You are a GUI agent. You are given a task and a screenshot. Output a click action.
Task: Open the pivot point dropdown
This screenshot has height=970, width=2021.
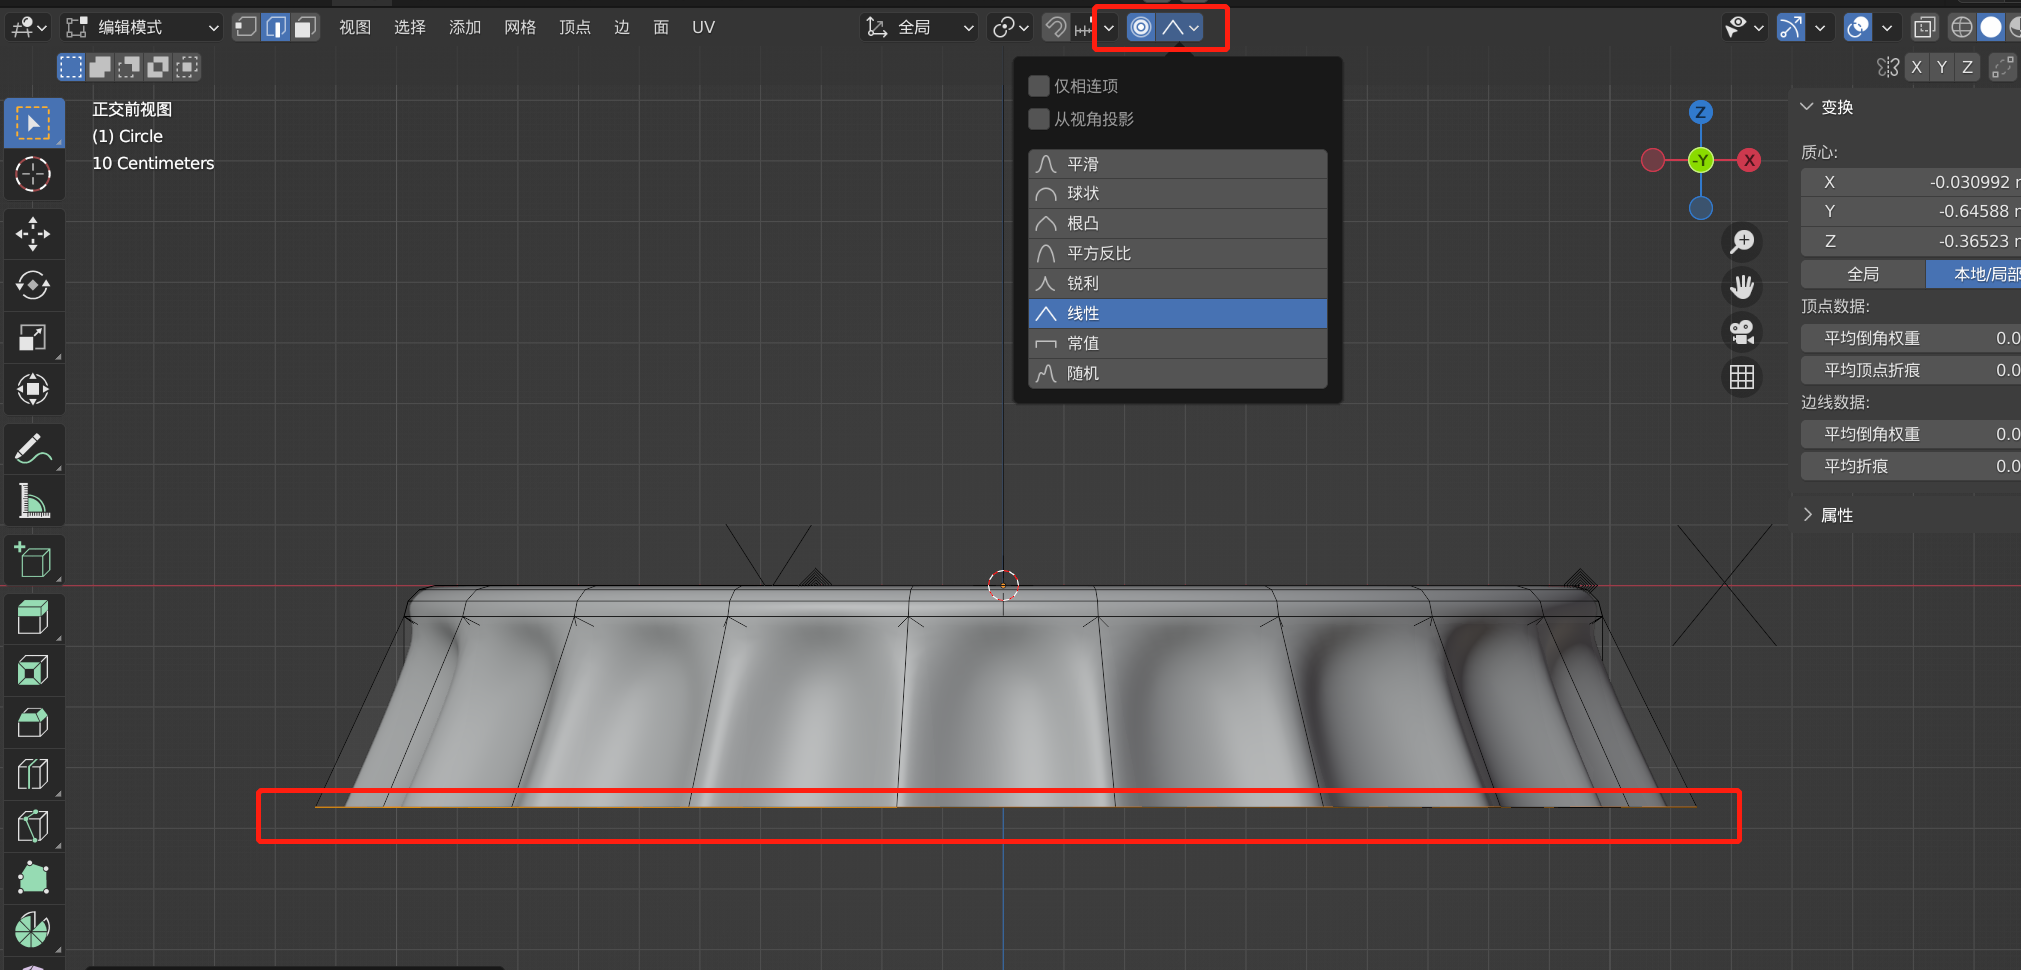pos(1010,27)
